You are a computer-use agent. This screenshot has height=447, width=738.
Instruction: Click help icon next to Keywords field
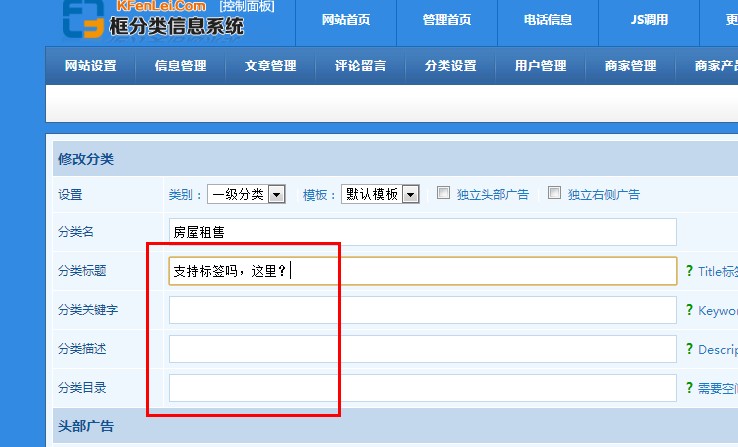pos(689,310)
